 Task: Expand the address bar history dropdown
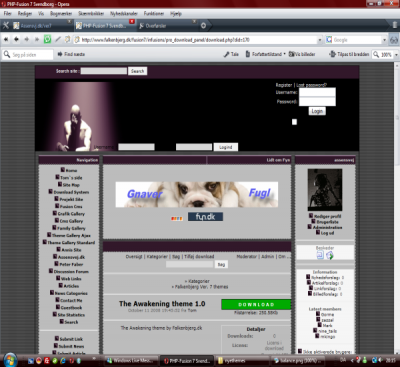(320, 40)
